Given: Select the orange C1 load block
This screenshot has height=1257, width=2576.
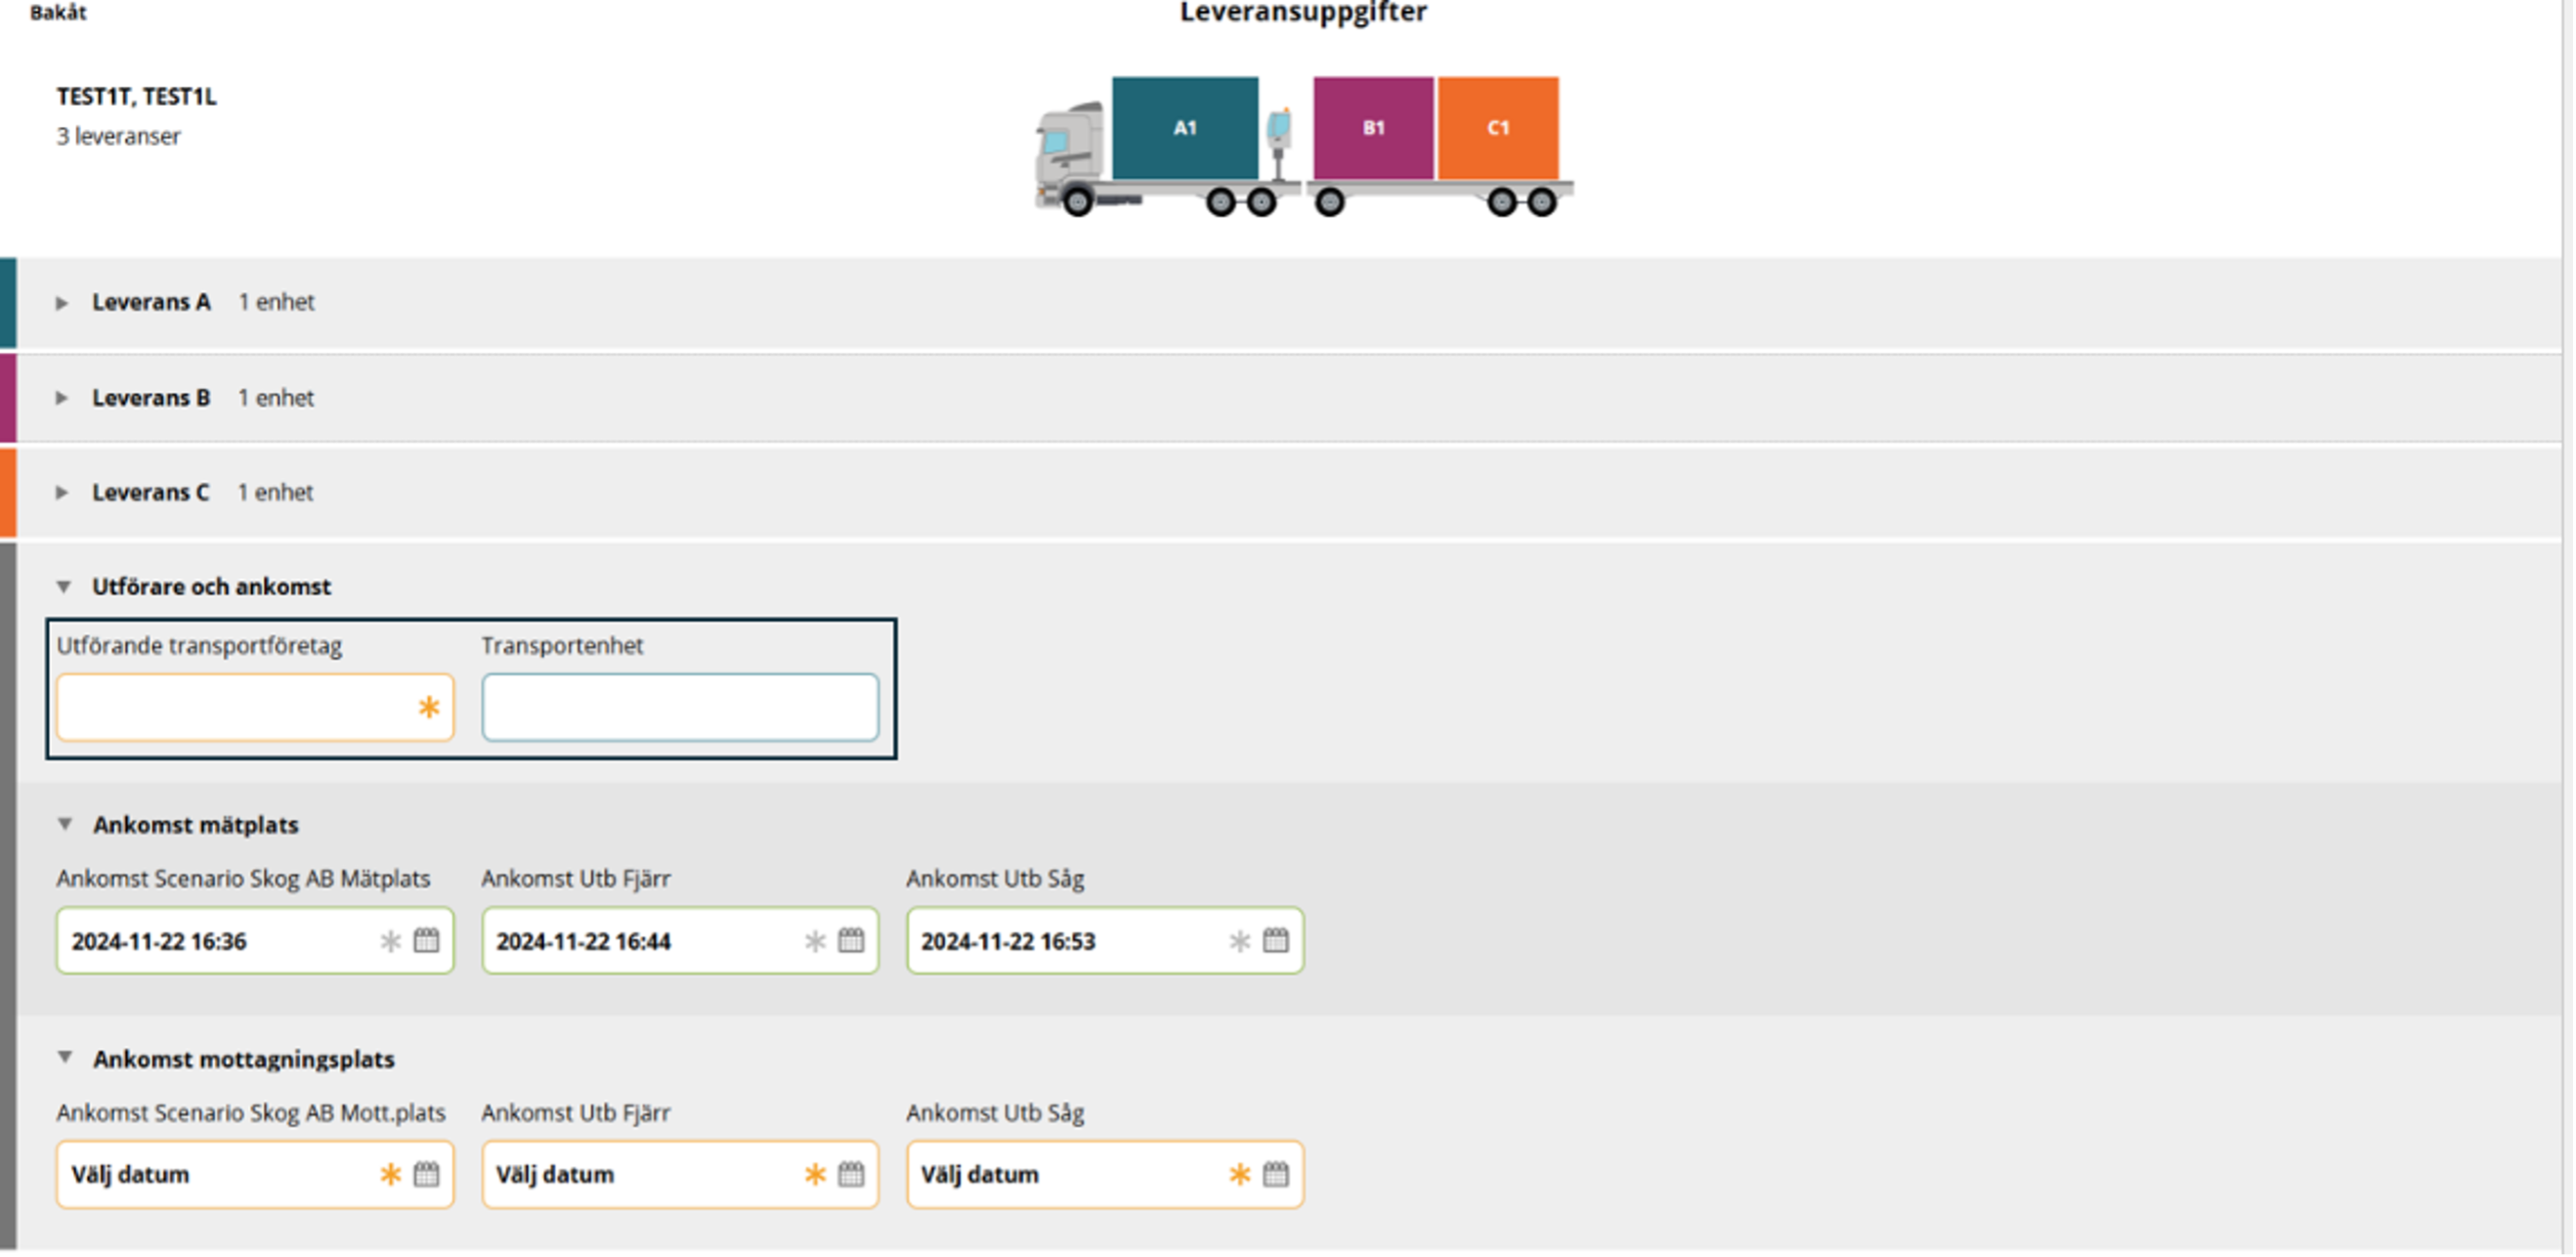Looking at the screenshot, I should click(1498, 128).
